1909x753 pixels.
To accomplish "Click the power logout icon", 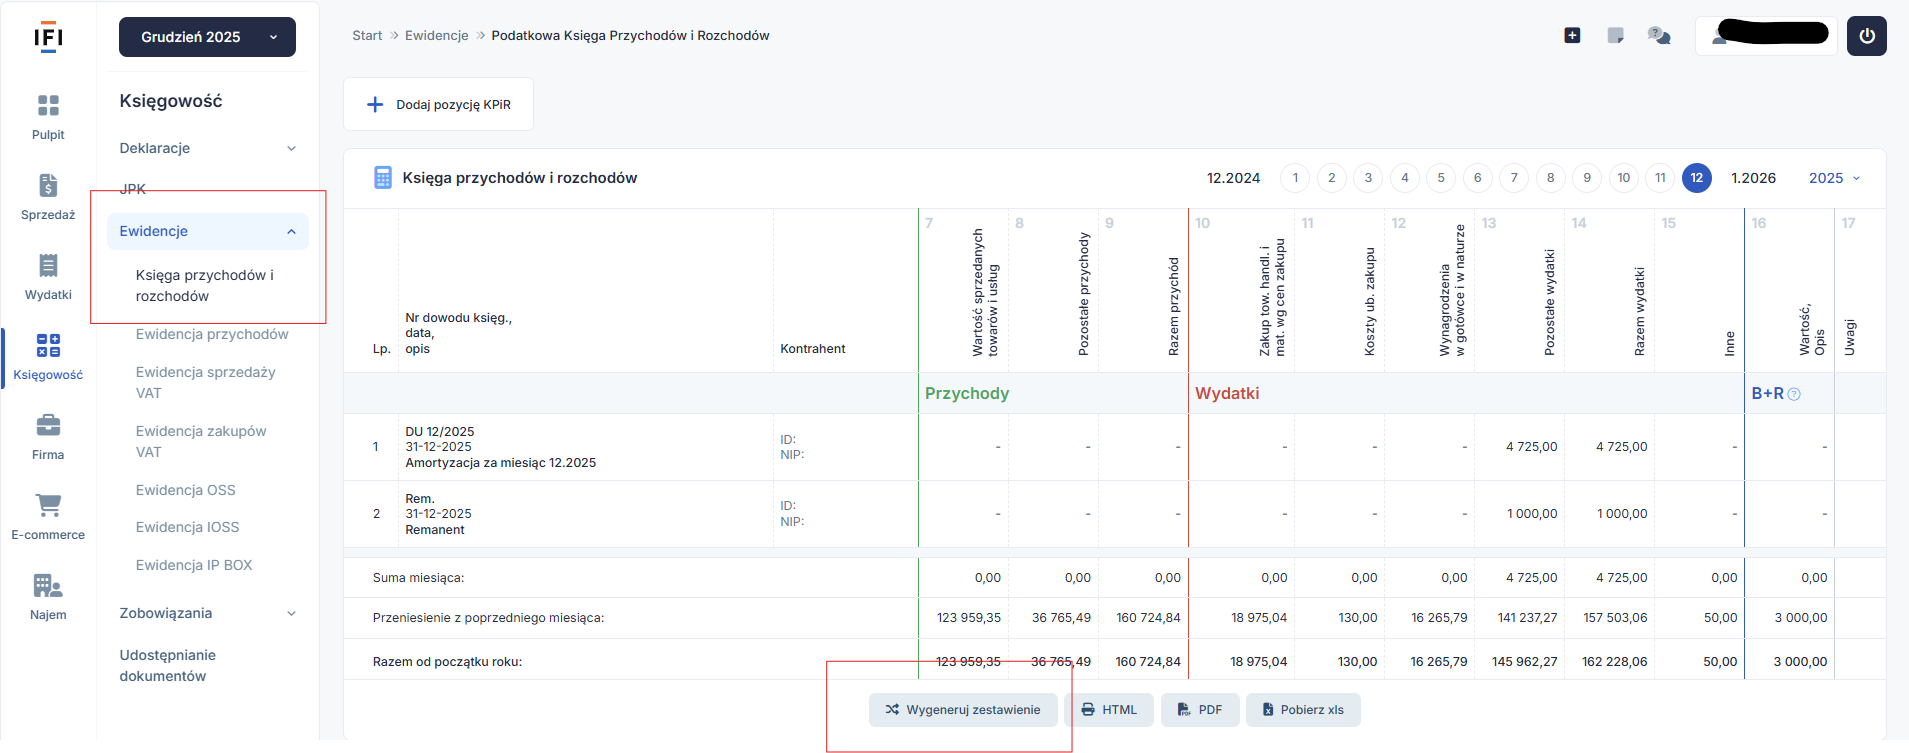I will tap(1866, 36).
